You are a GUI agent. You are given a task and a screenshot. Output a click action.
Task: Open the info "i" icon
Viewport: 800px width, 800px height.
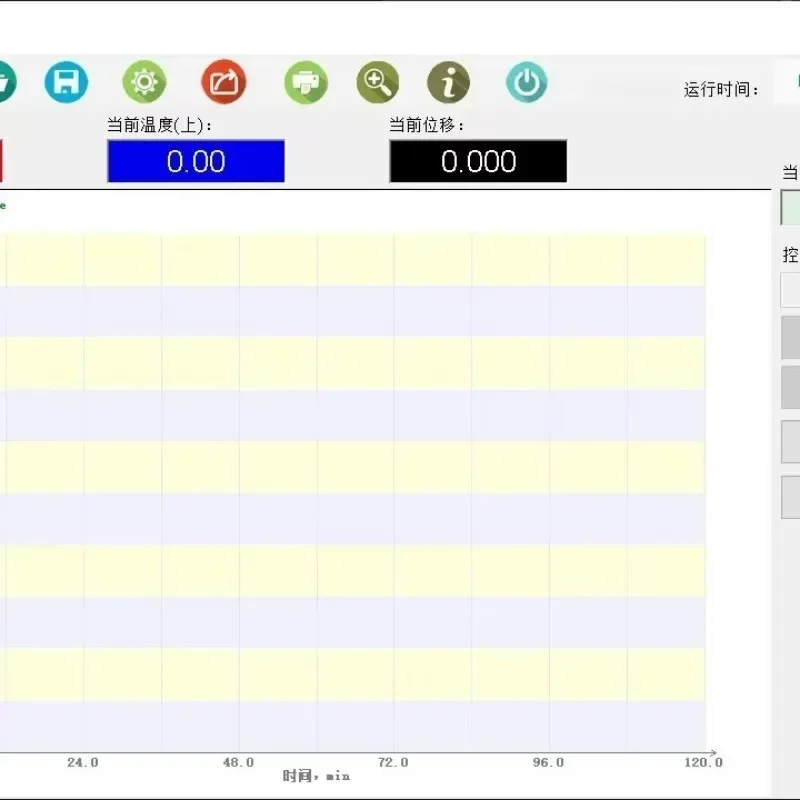448,82
